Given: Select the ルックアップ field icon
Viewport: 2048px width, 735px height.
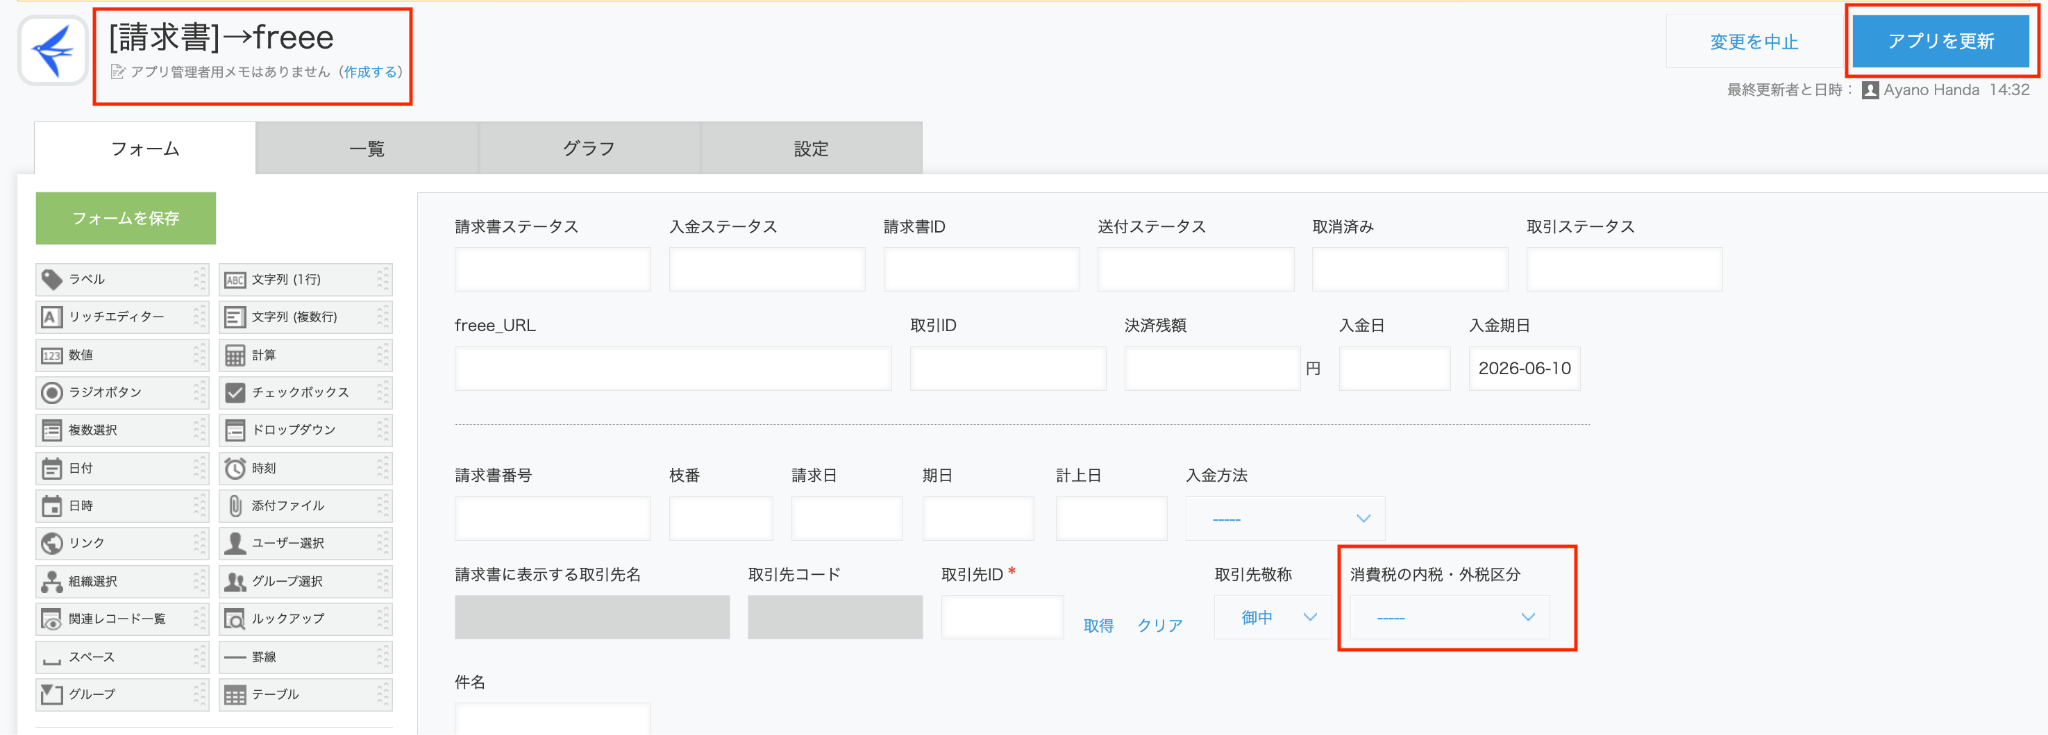Looking at the screenshot, I should [x=235, y=619].
